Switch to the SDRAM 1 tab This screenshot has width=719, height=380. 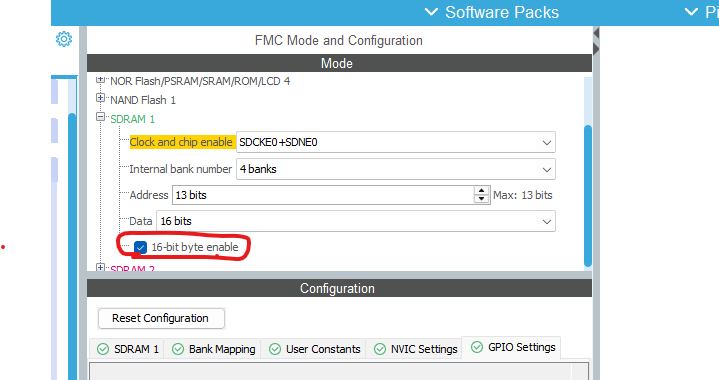tap(127, 349)
